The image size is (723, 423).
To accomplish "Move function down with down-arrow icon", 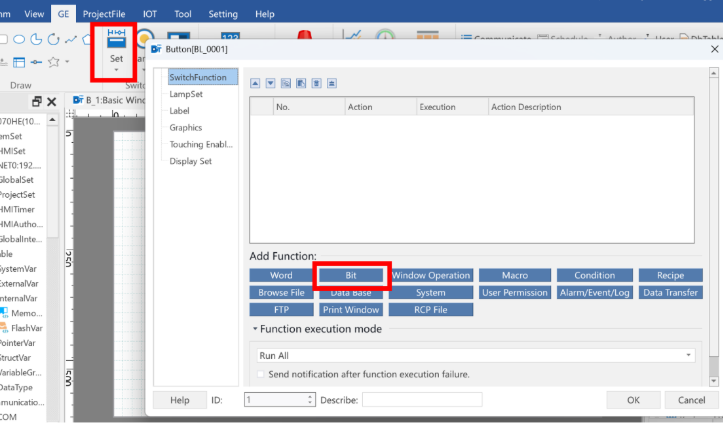I will click(x=271, y=83).
